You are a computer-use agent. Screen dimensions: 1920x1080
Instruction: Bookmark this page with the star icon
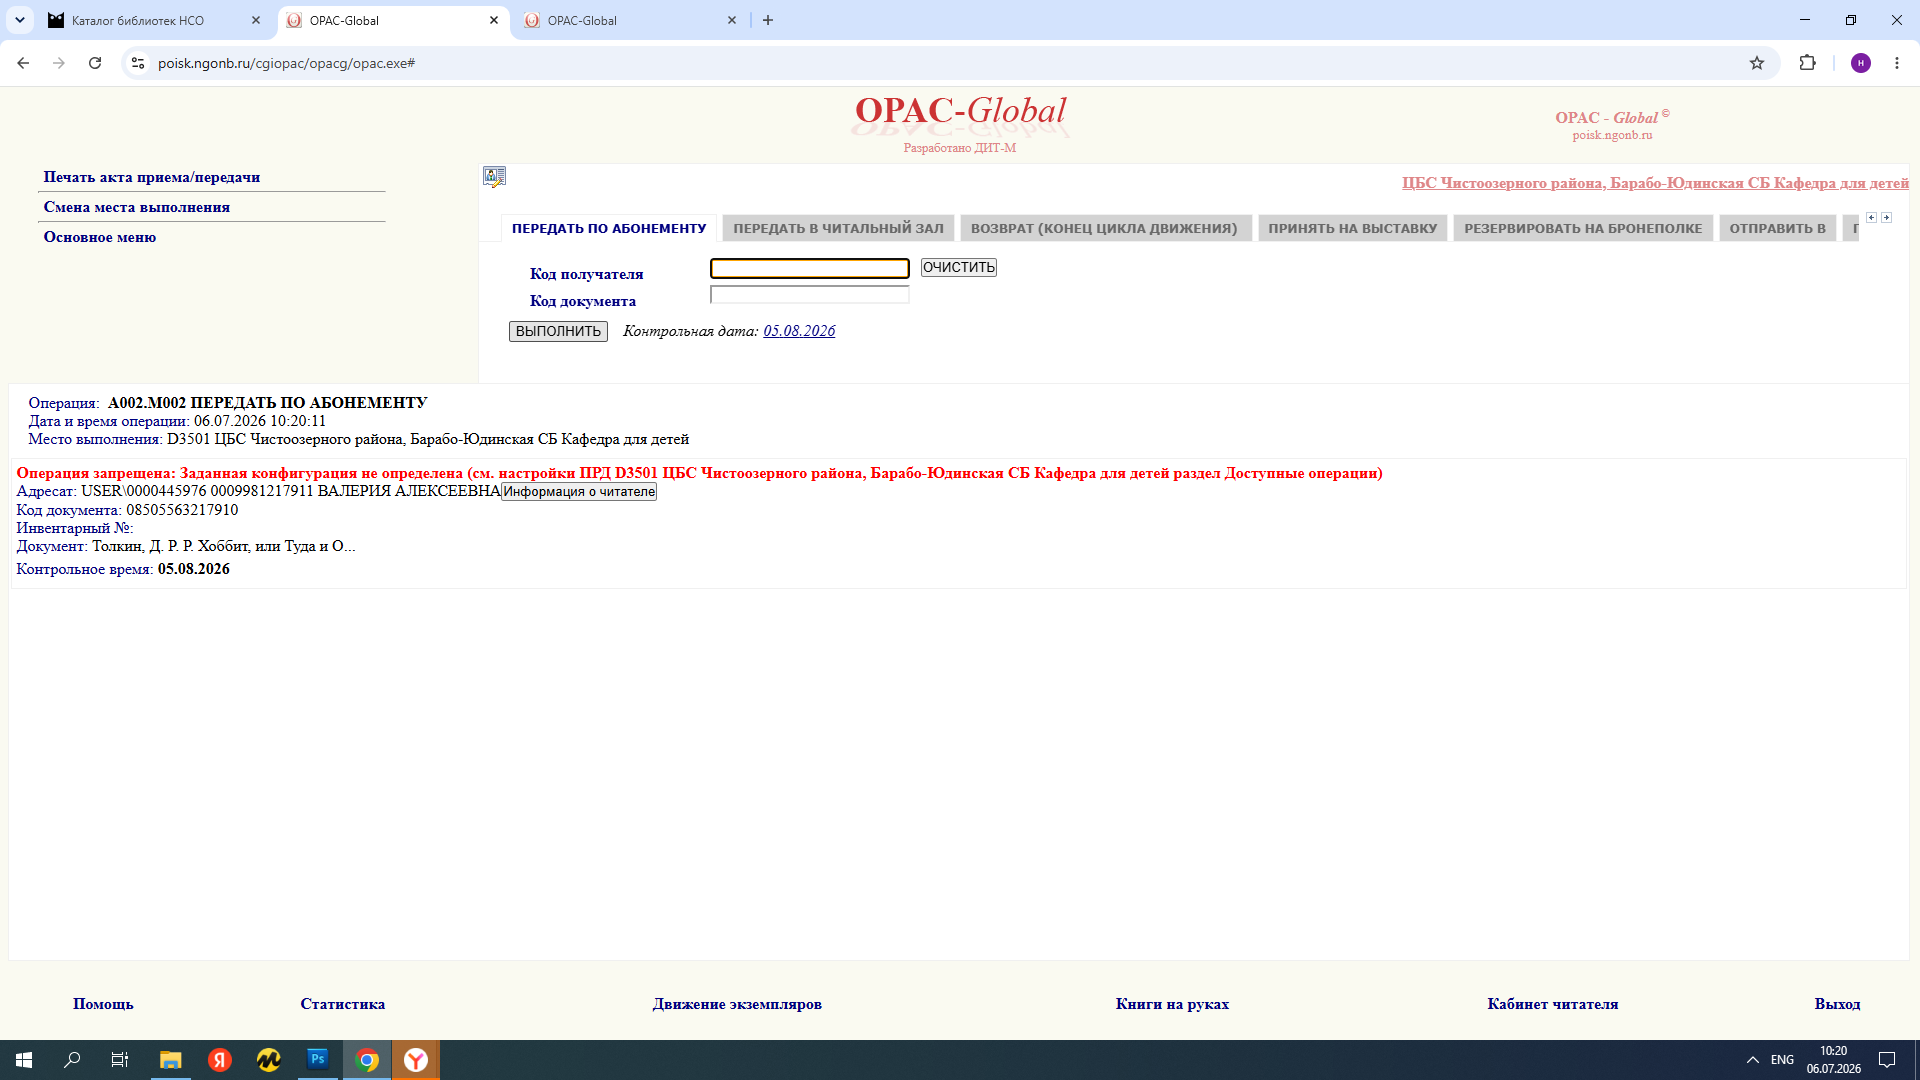click(x=1757, y=63)
